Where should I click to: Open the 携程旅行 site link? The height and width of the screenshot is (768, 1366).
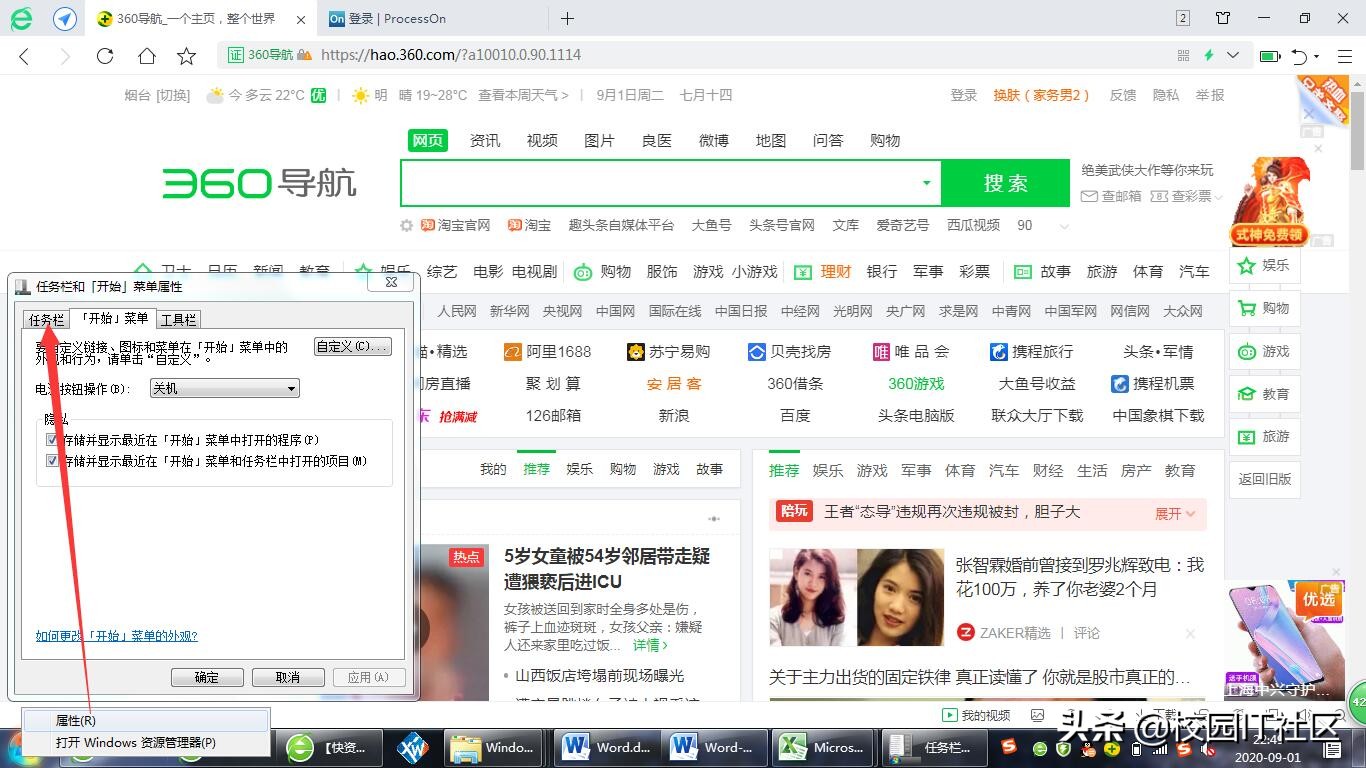tap(1031, 352)
